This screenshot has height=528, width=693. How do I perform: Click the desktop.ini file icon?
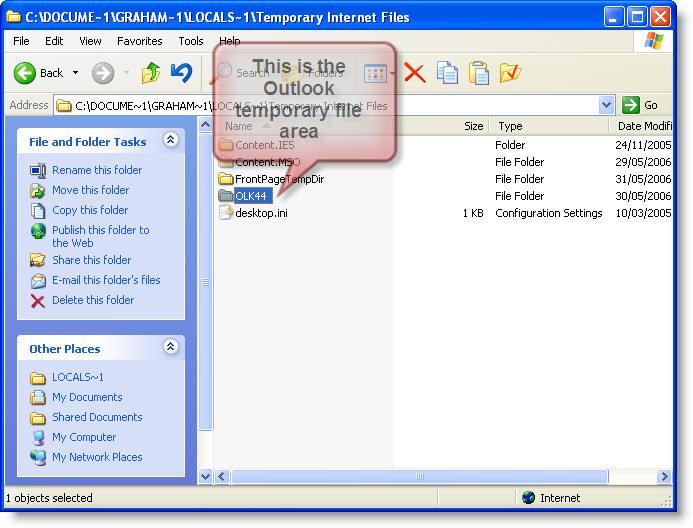(x=226, y=213)
